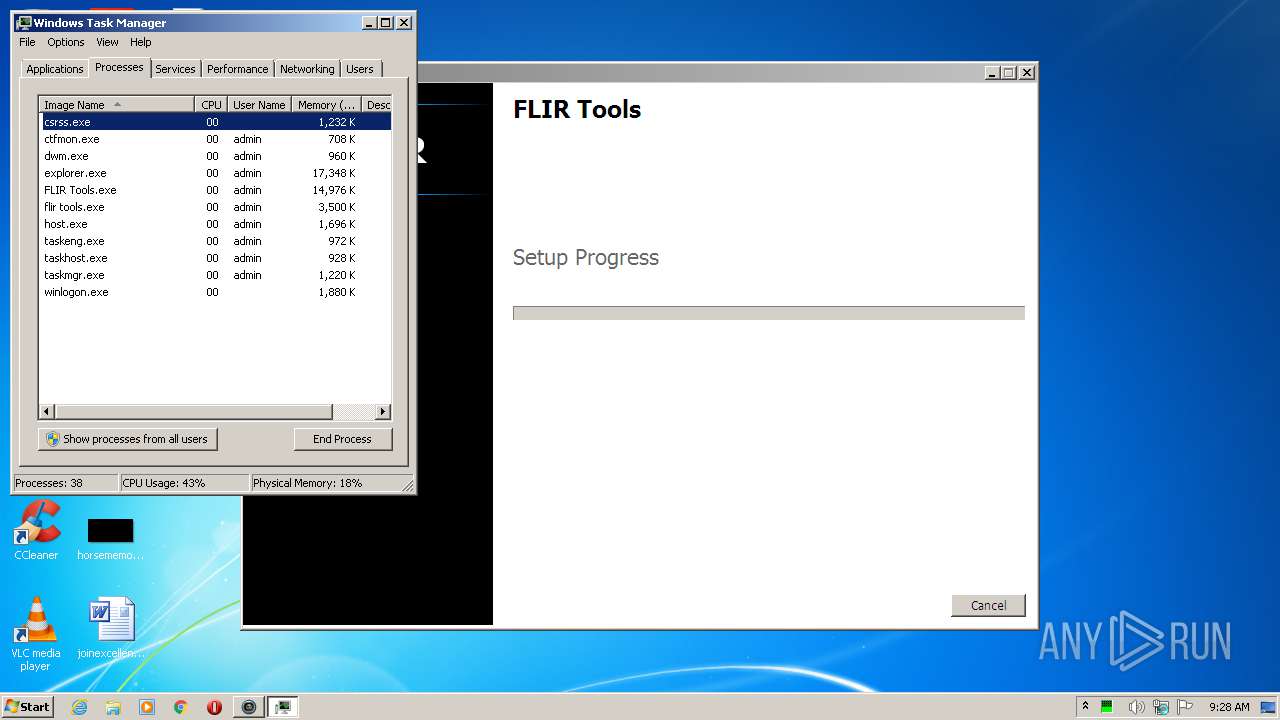This screenshot has width=1280, height=720.
Task: Switch to the Applications tab
Action: coord(55,69)
